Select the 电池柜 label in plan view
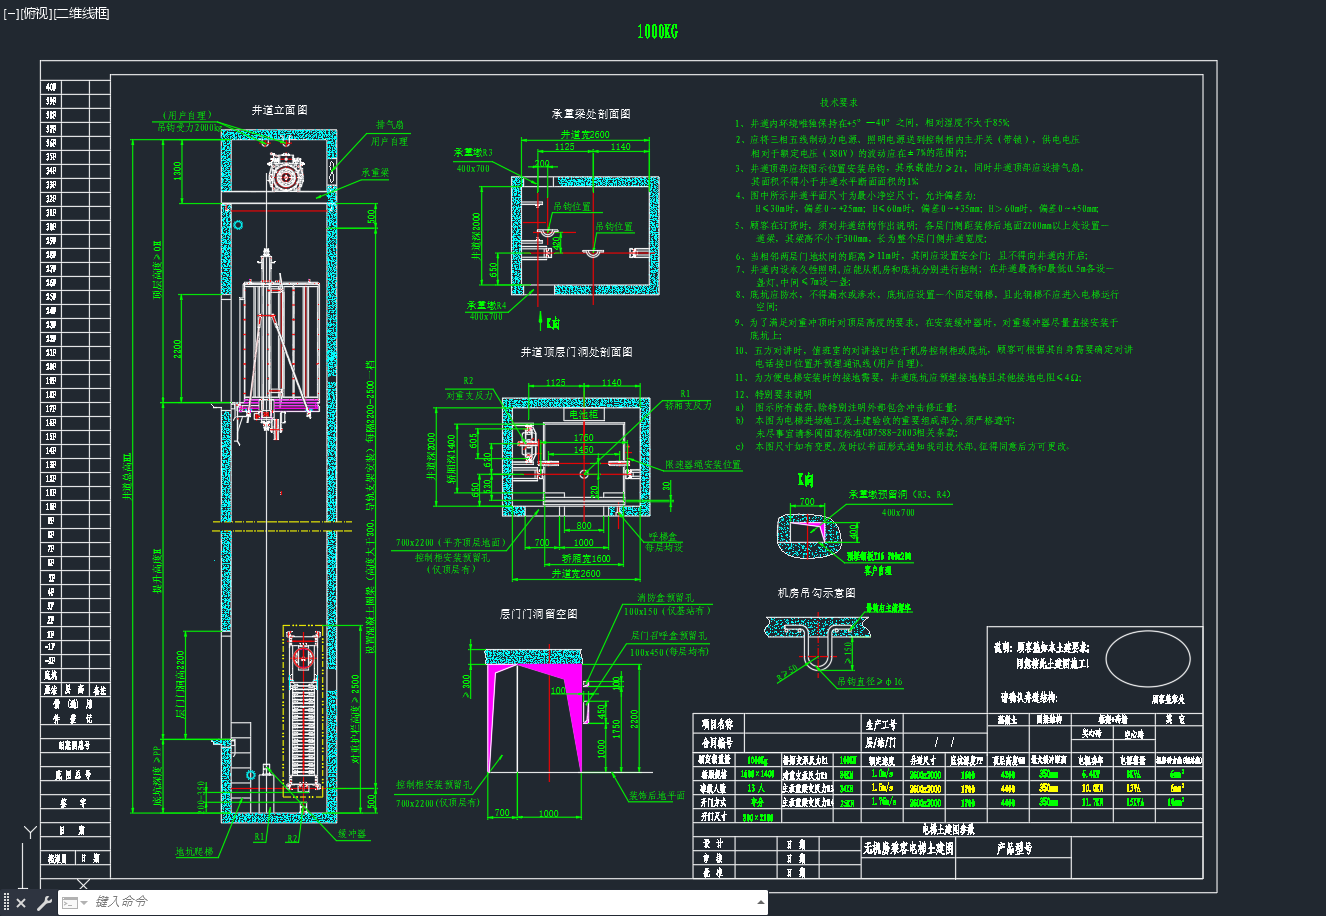 click(582, 414)
